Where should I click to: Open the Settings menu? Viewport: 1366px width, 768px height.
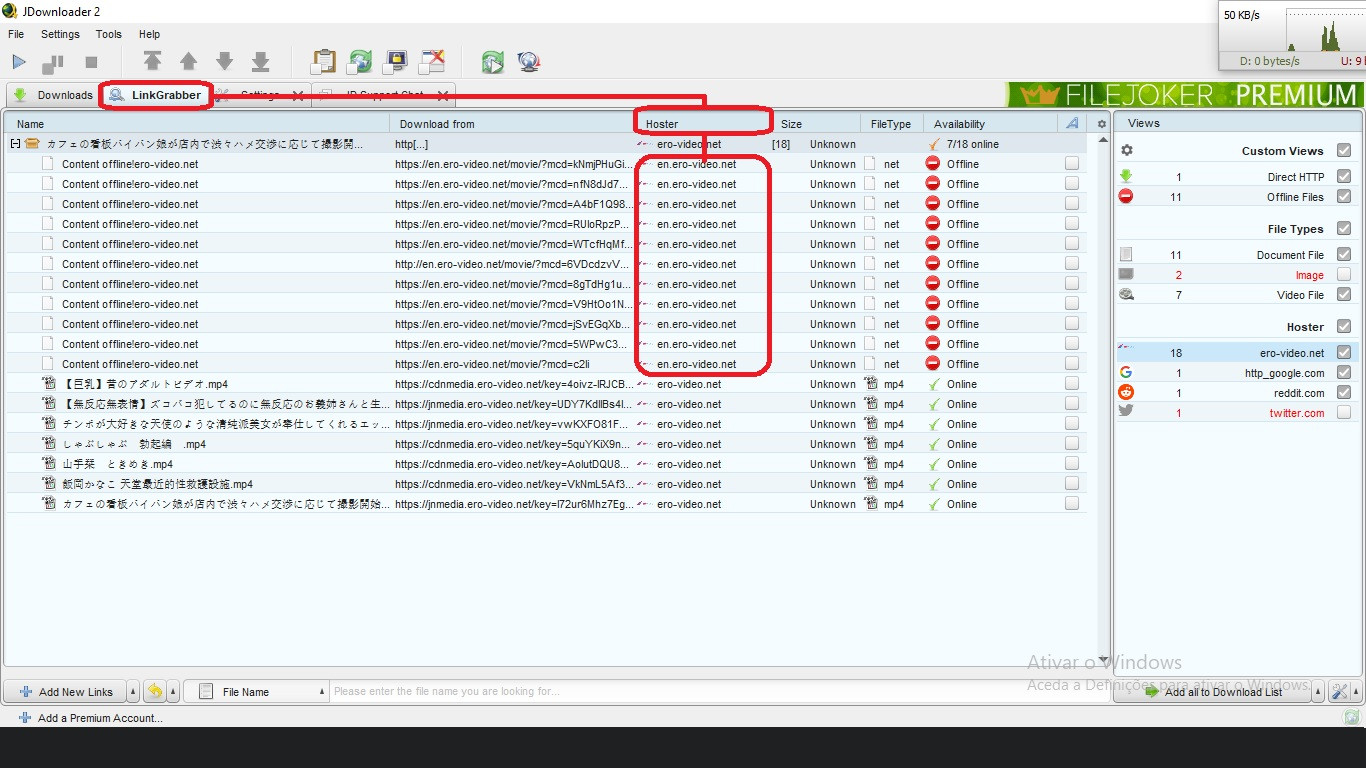coord(60,34)
